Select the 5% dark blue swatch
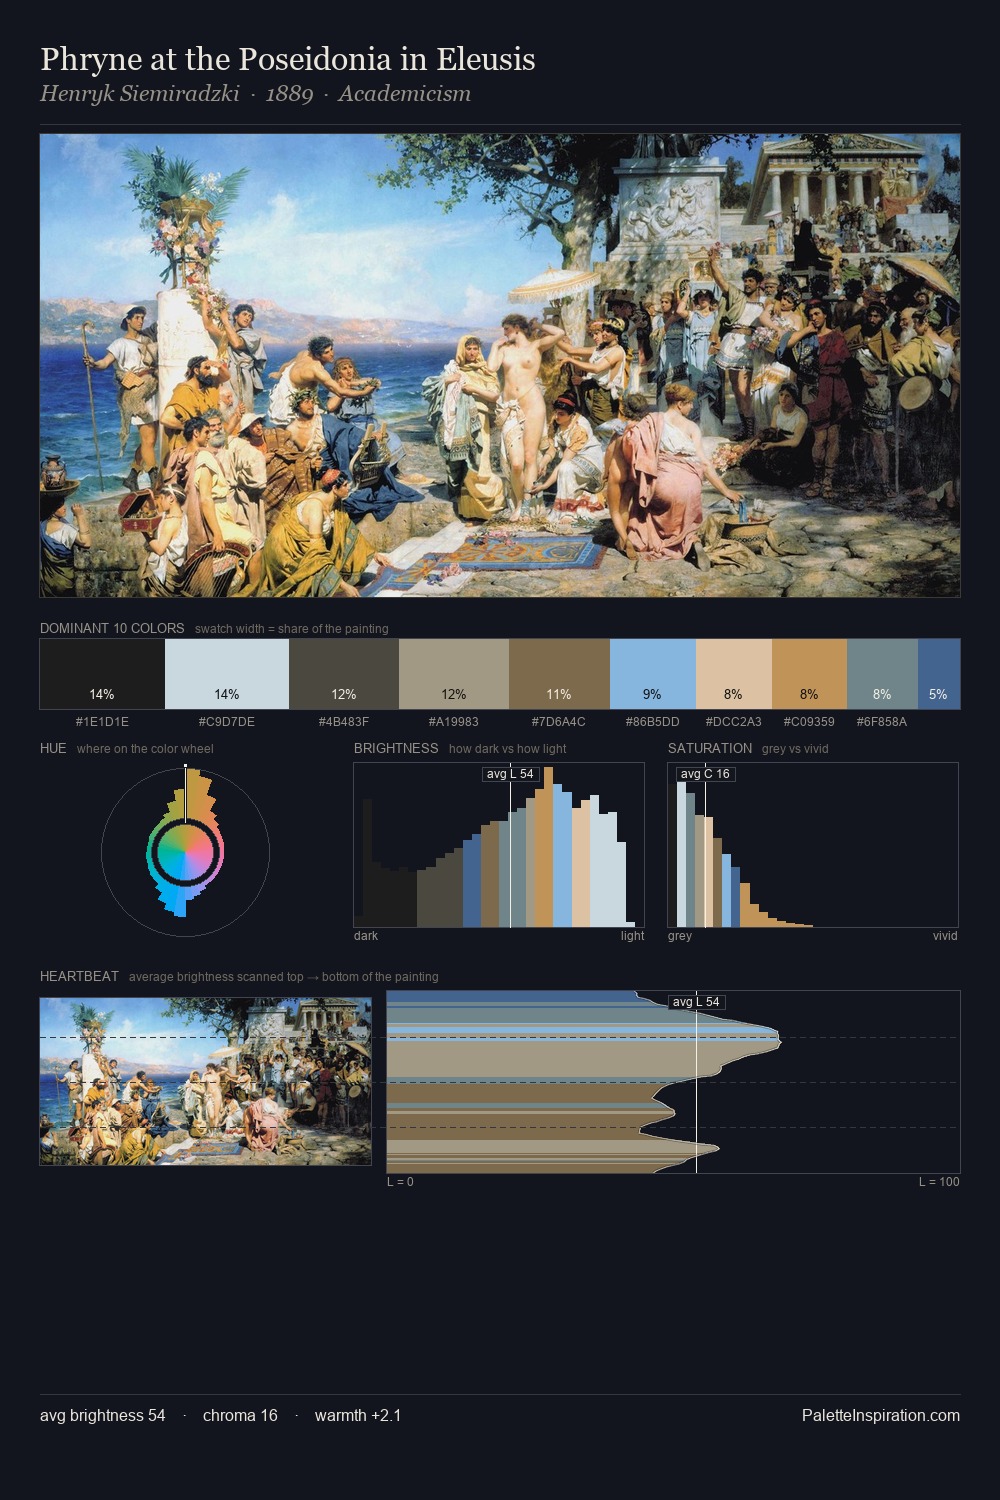The height and width of the screenshot is (1500, 1000). [939, 674]
